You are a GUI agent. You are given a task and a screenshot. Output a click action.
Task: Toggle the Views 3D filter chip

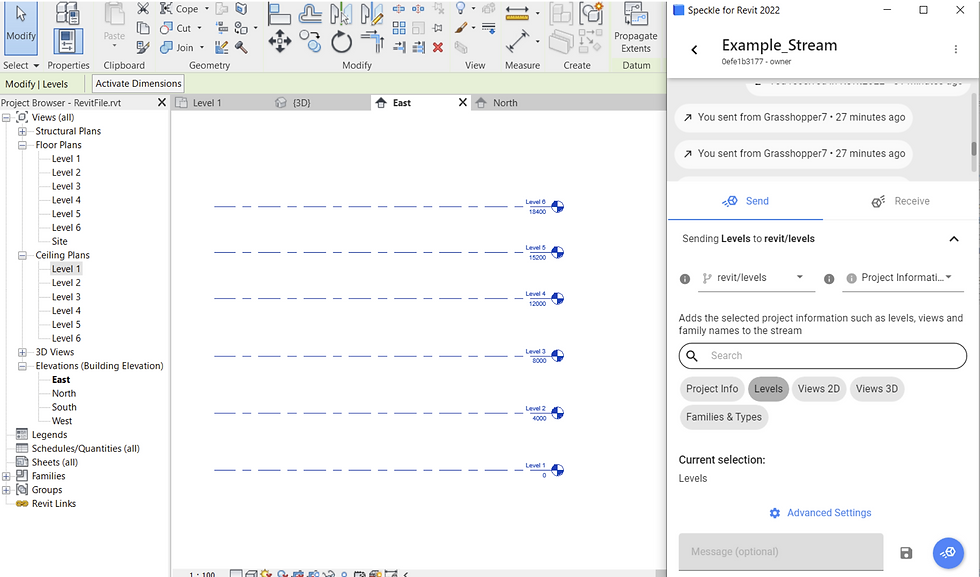[877, 389]
